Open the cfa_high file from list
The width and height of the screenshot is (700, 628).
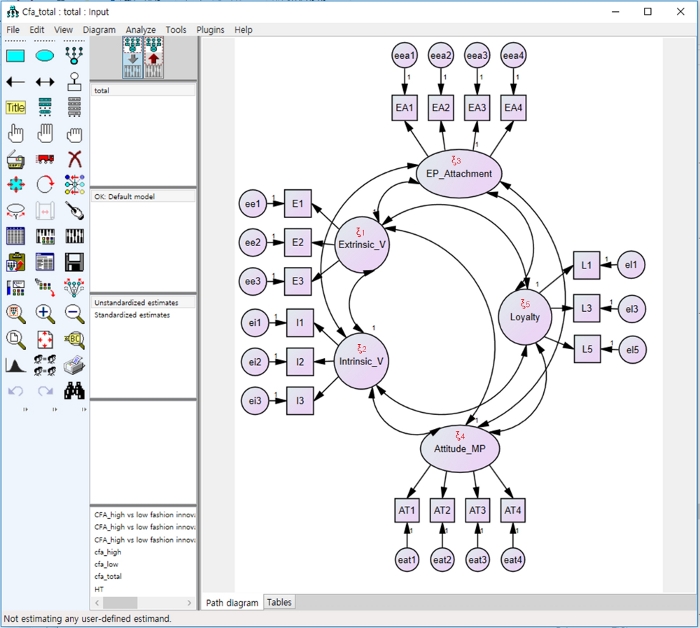[108, 552]
